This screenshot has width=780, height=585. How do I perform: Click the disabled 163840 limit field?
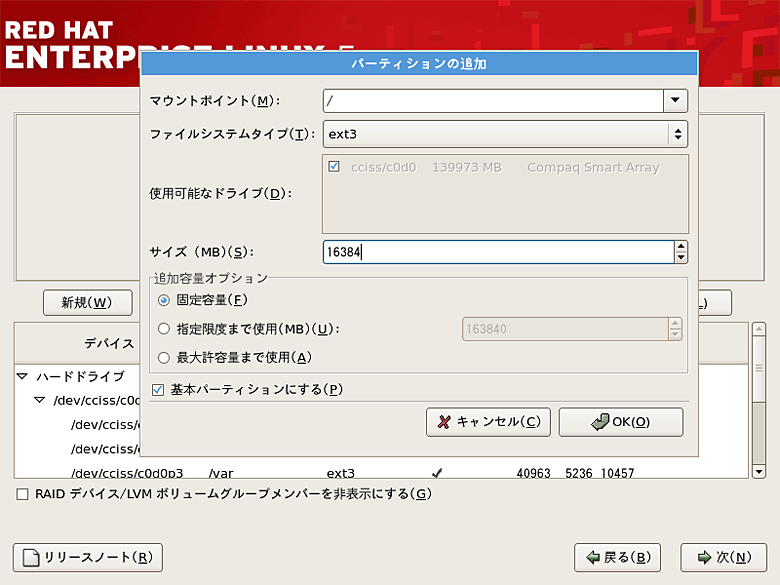click(x=566, y=329)
